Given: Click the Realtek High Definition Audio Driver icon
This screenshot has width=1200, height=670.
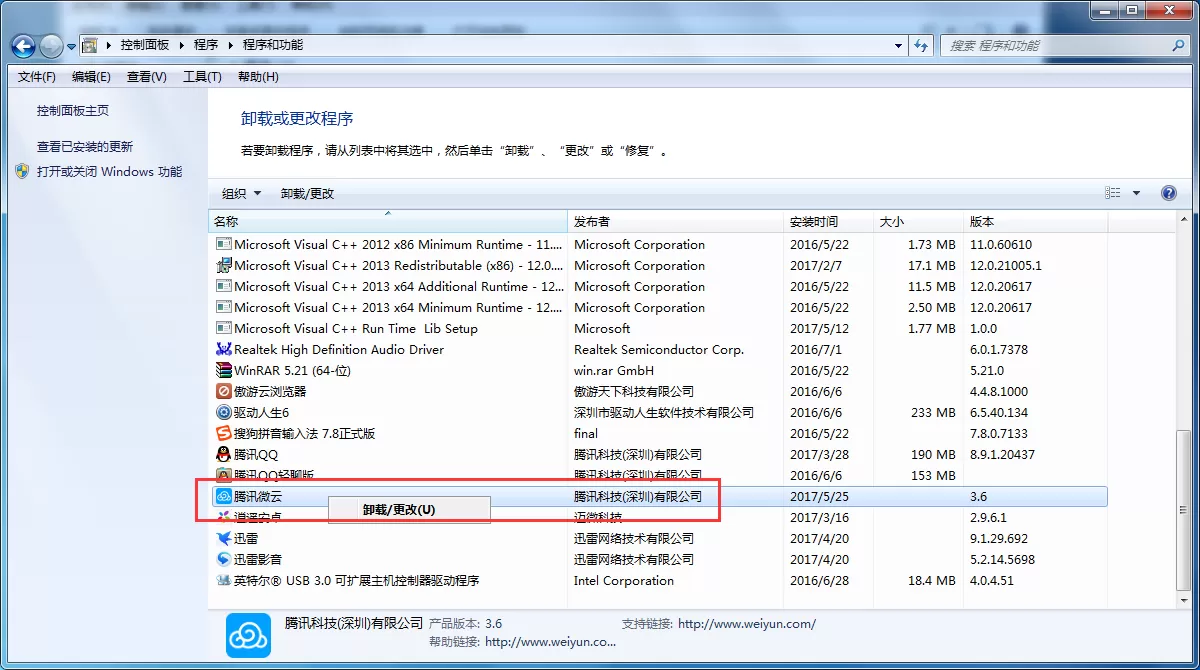Looking at the screenshot, I should coord(224,349).
